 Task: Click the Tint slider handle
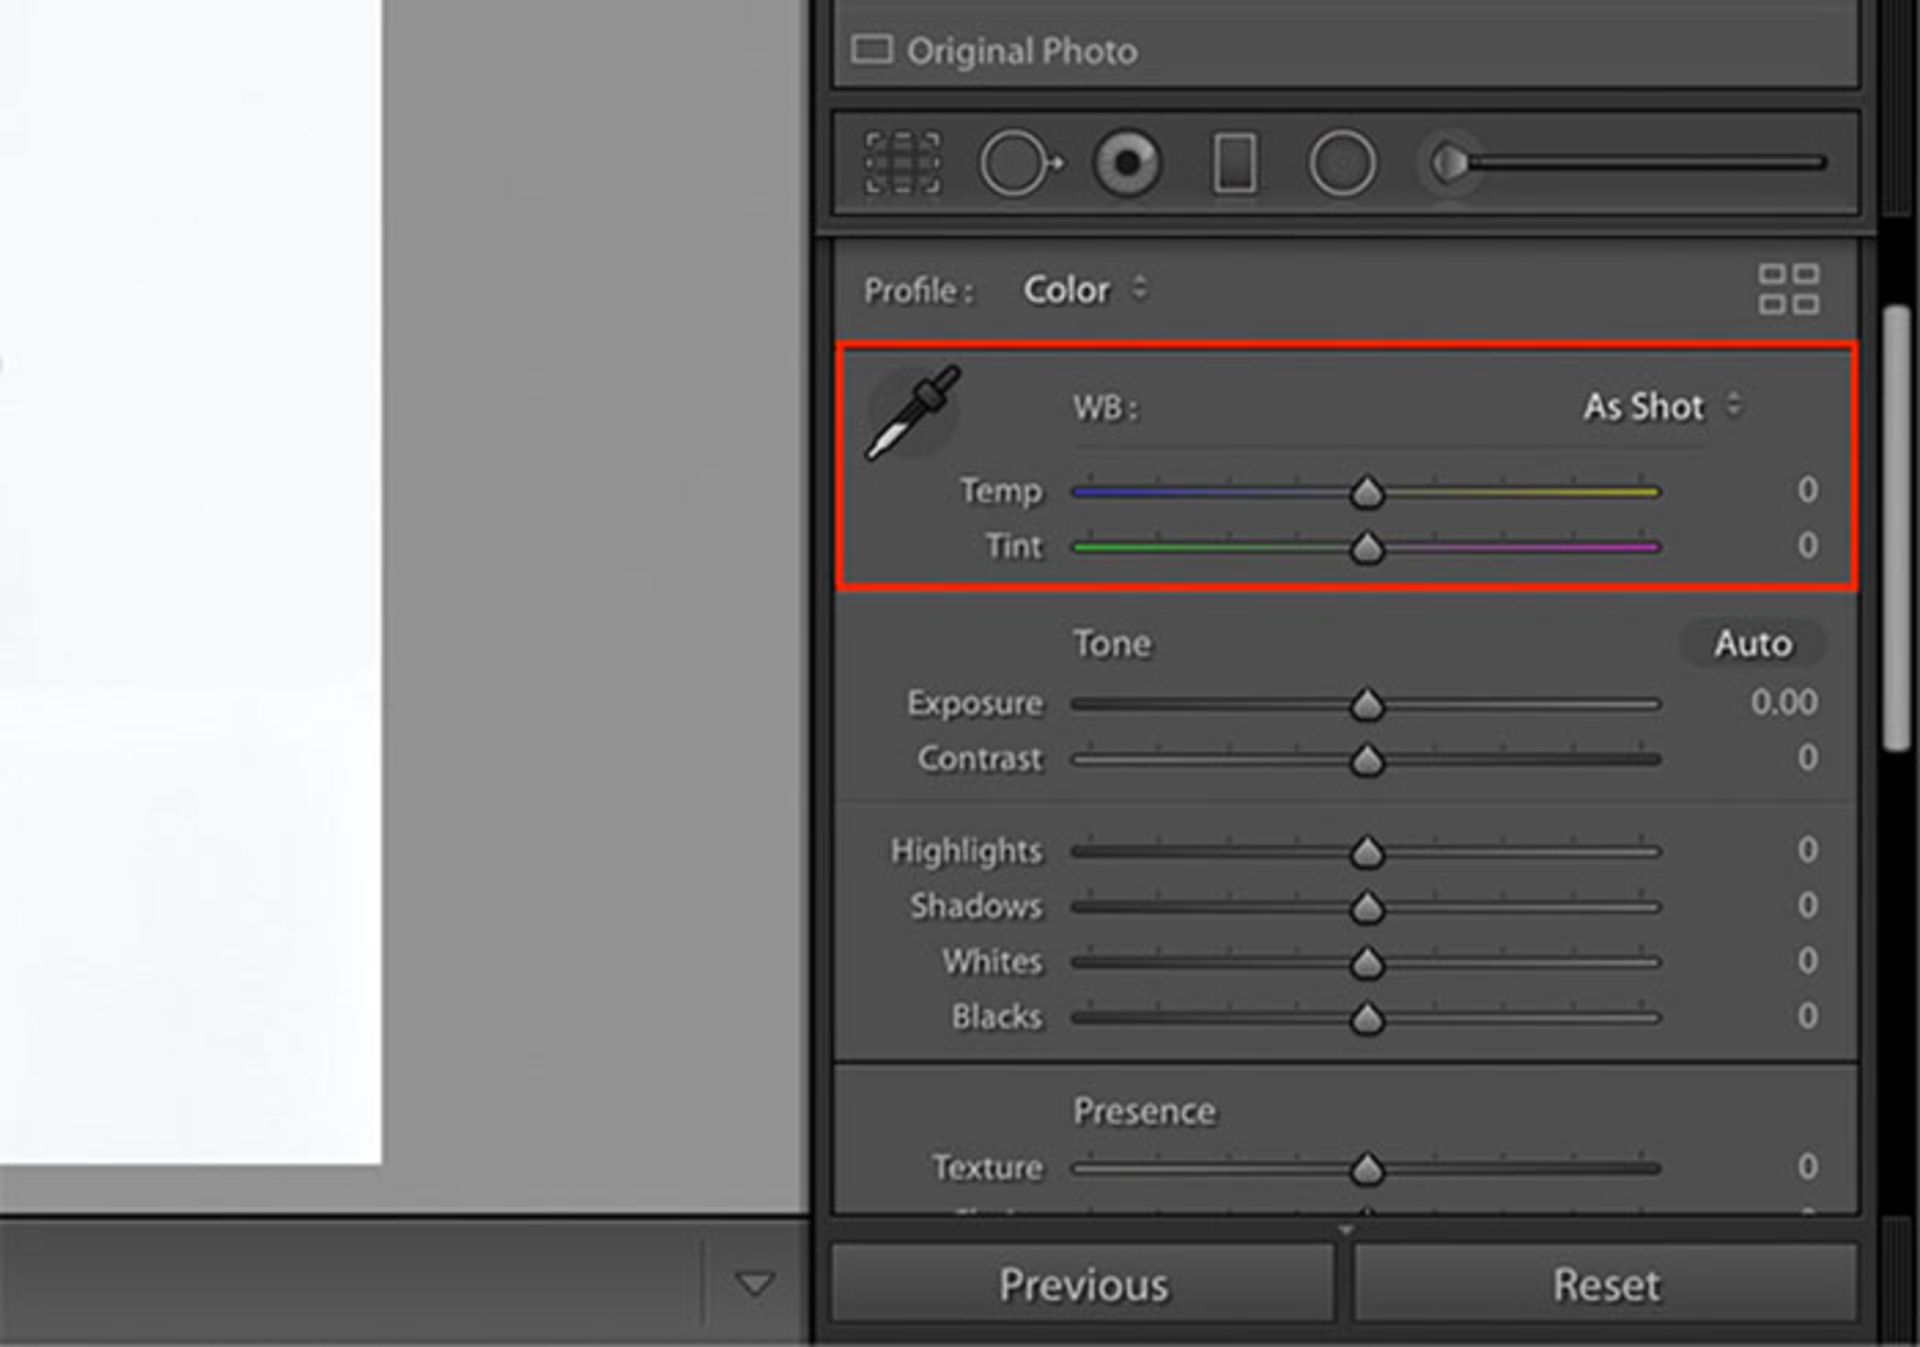1367,547
